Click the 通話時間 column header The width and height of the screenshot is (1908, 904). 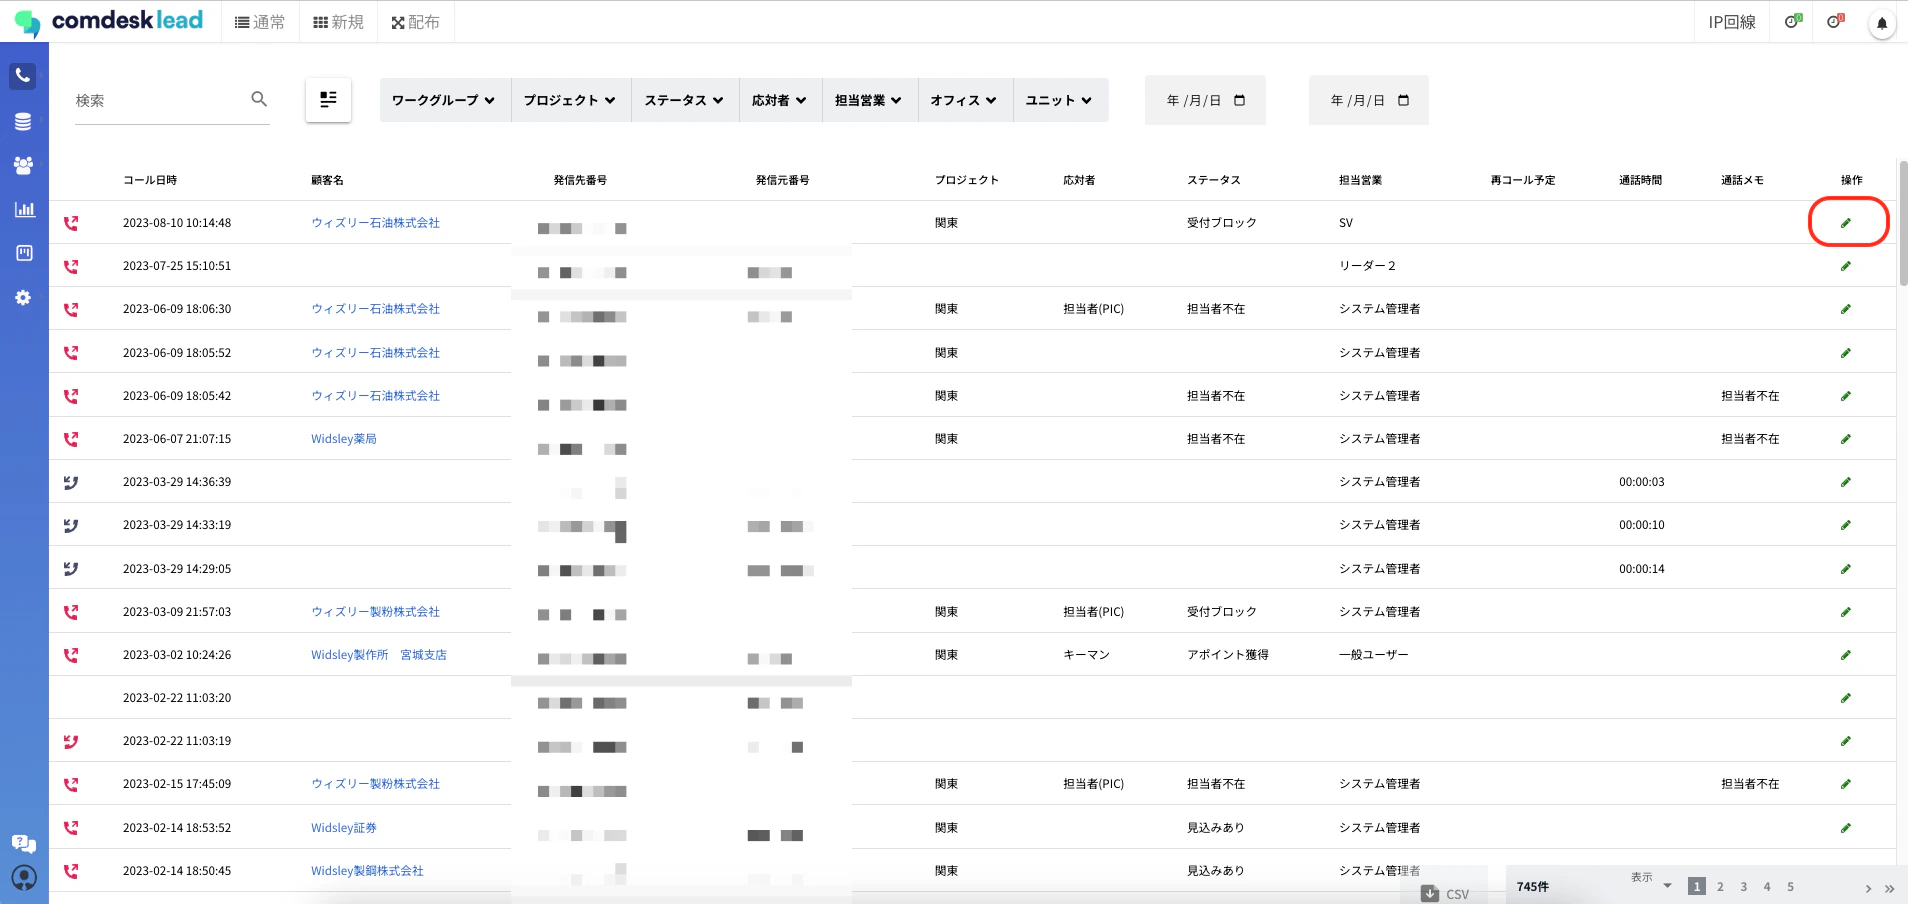[1641, 180]
